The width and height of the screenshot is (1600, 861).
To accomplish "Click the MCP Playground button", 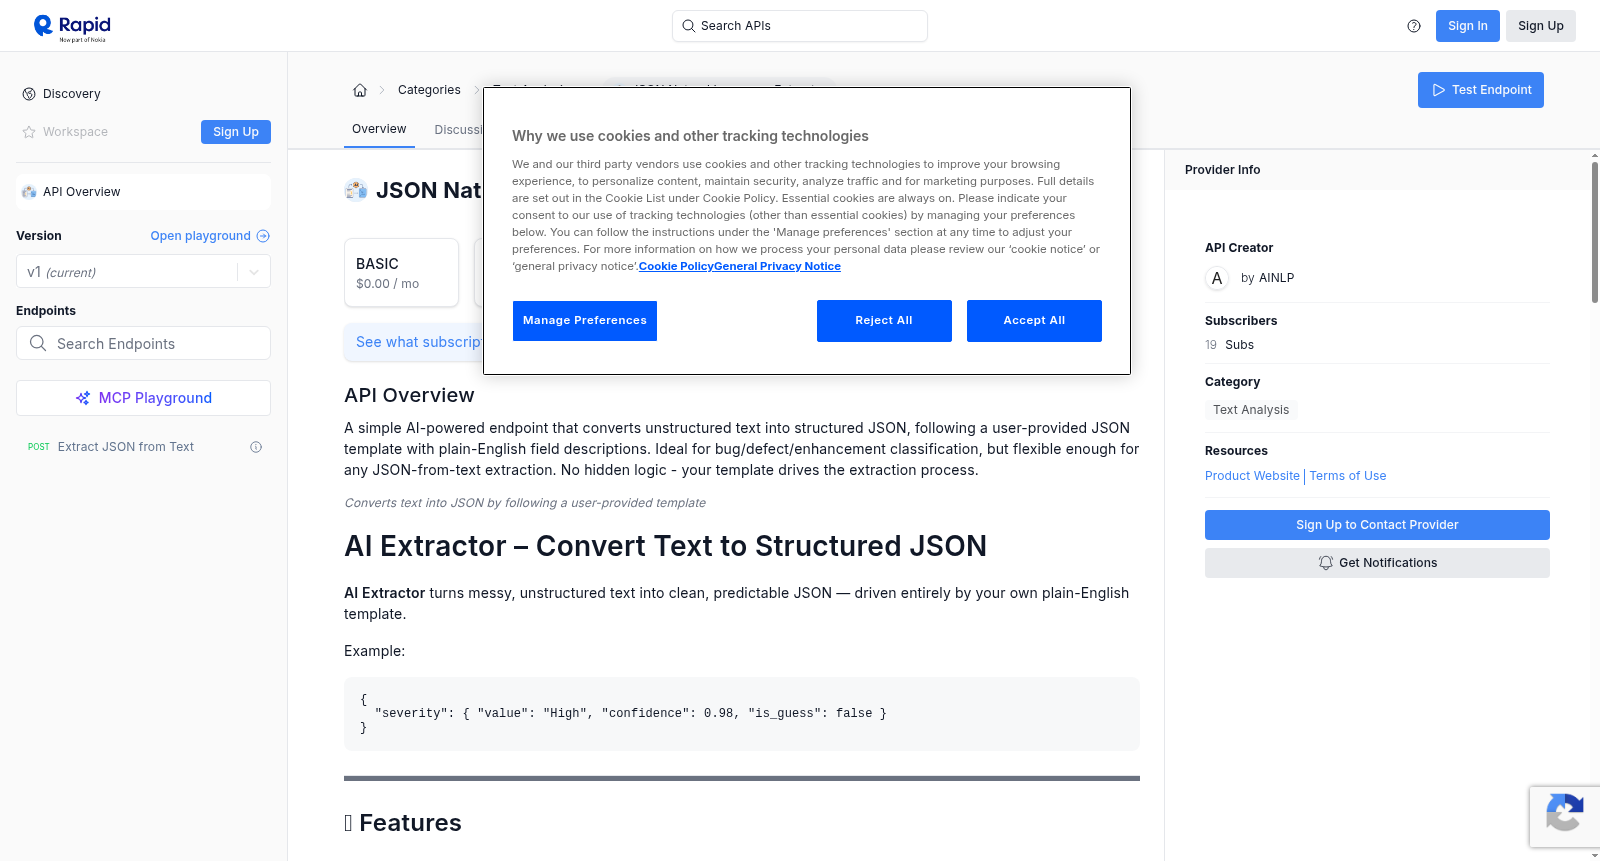I will click(x=143, y=398).
